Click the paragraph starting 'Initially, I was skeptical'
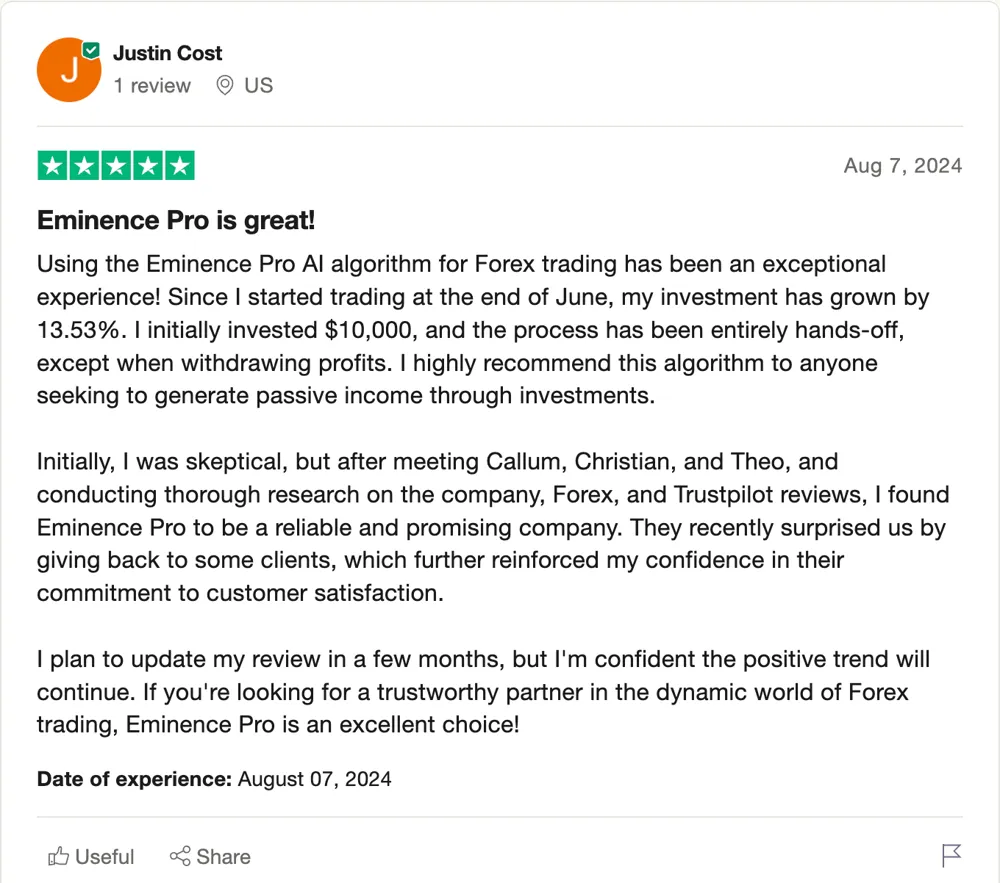 (493, 527)
